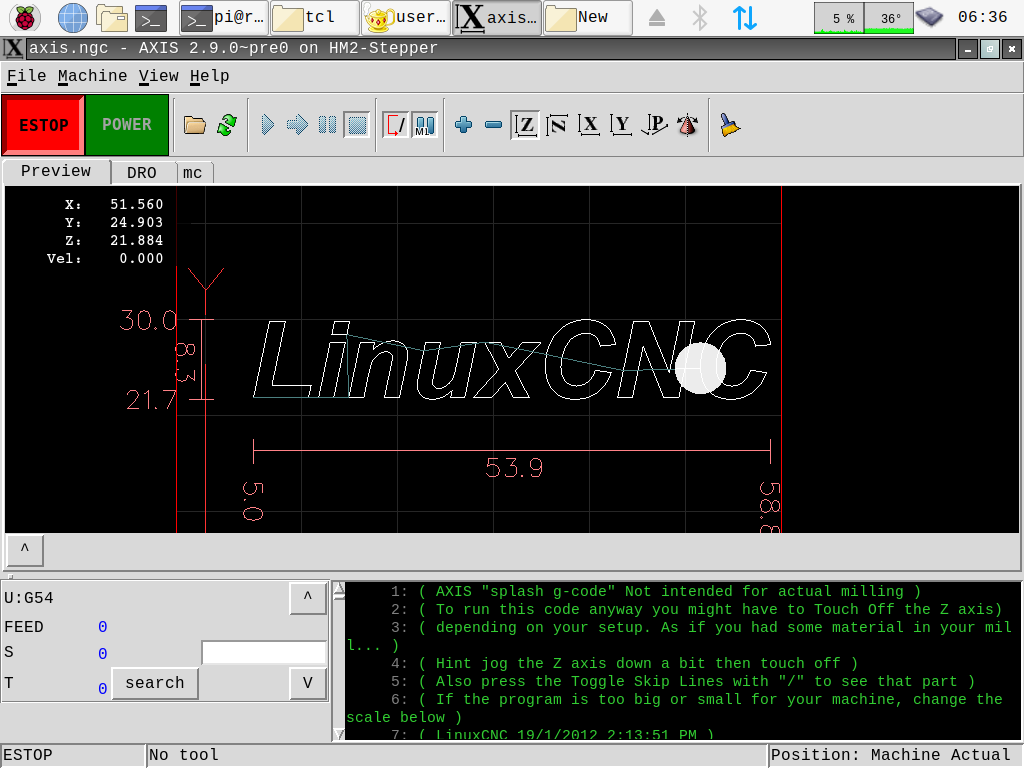Step one line of the program
Screen dimensions: 1024x768
coord(297,125)
